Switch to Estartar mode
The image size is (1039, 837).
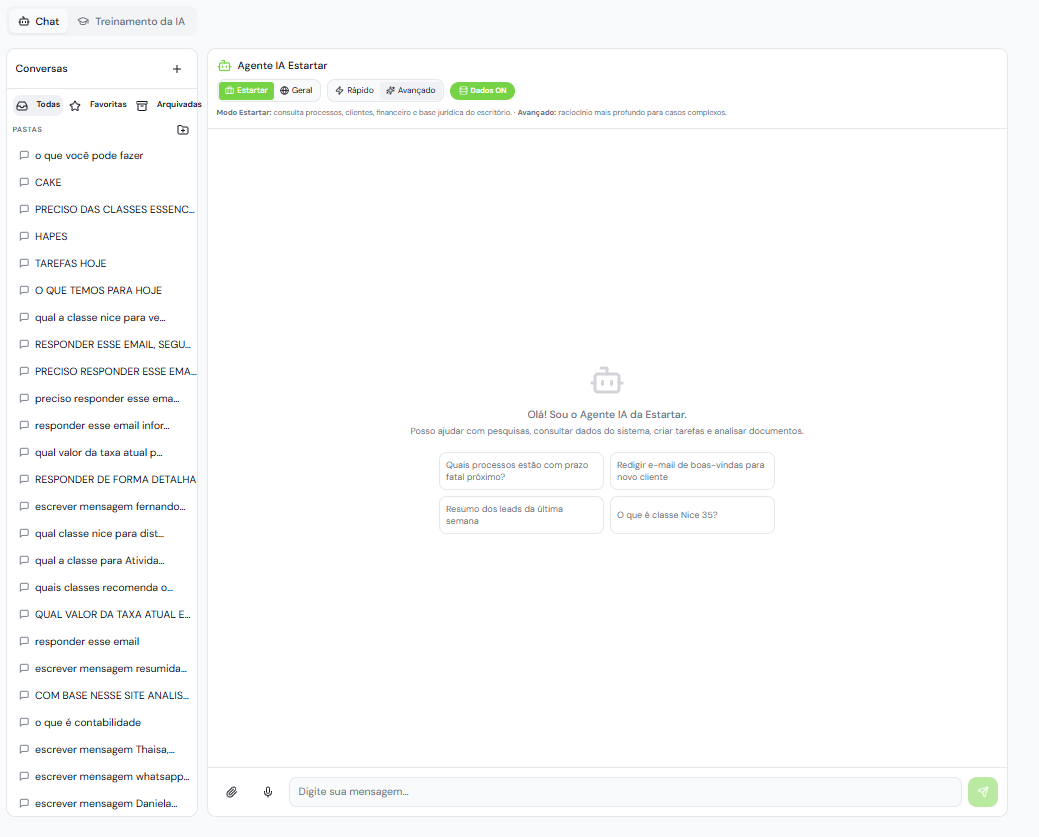(246, 91)
